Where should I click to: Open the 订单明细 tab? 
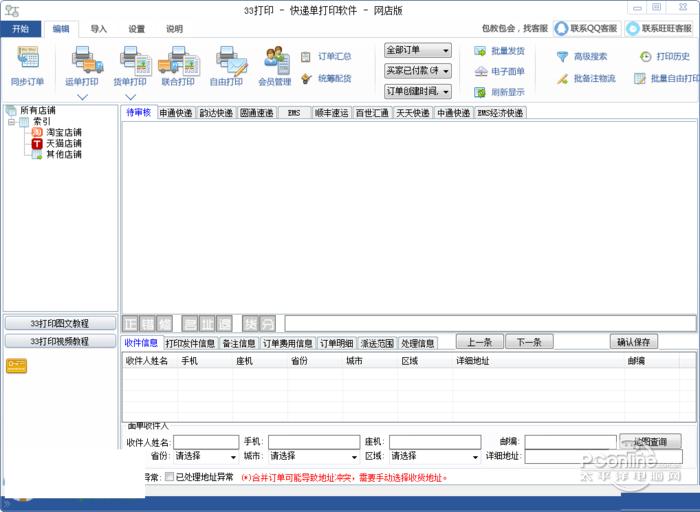(337, 343)
